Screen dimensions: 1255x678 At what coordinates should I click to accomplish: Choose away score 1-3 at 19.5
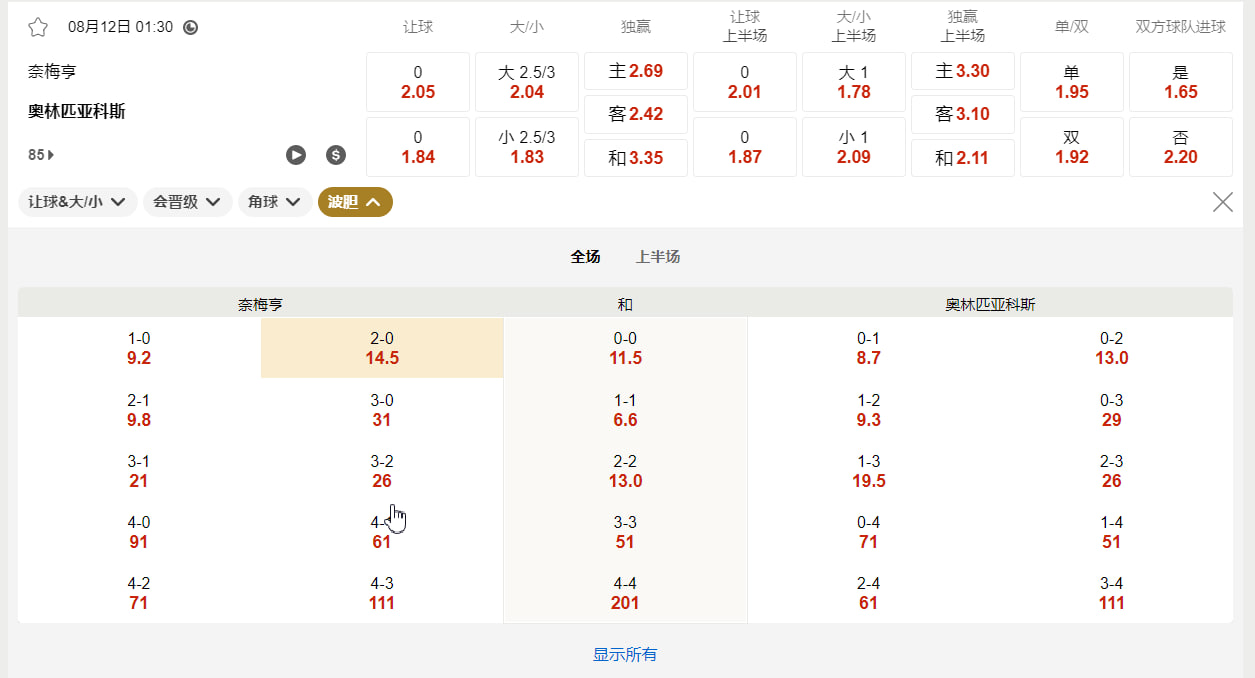point(869,471)
